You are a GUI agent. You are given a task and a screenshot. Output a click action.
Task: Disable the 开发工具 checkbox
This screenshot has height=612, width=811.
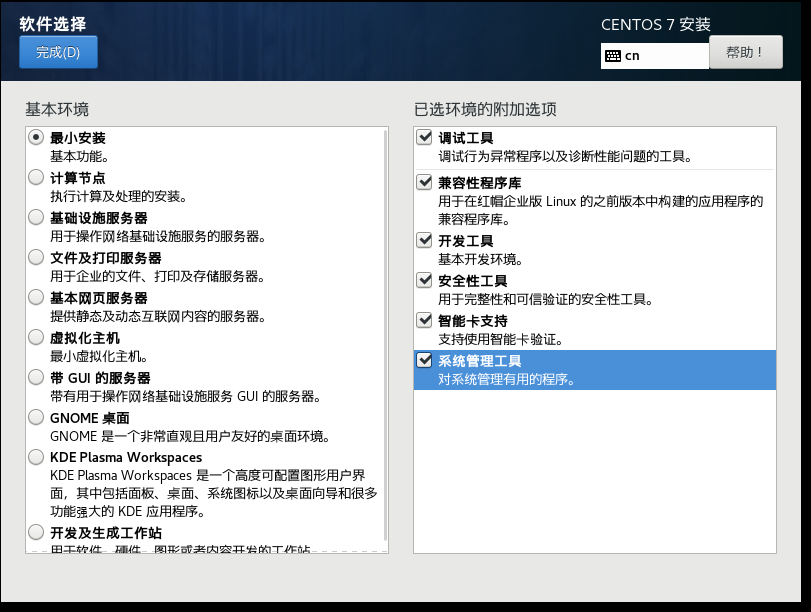point(424,240)
